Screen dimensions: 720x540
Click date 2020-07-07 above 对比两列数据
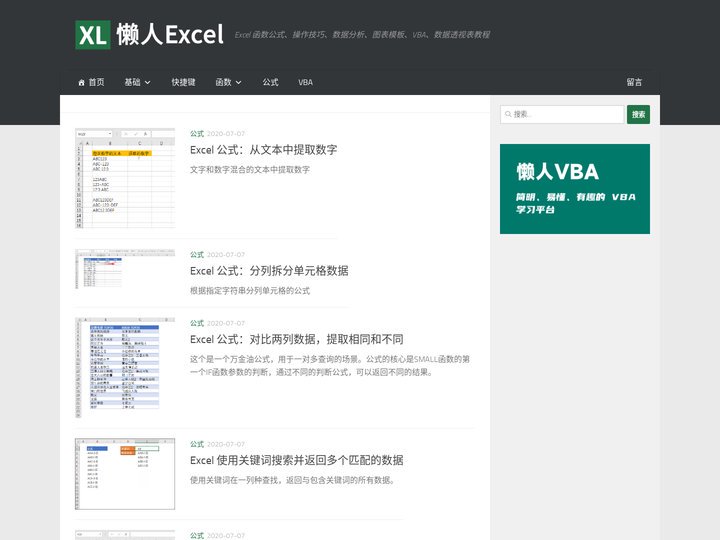coord(226,323)
